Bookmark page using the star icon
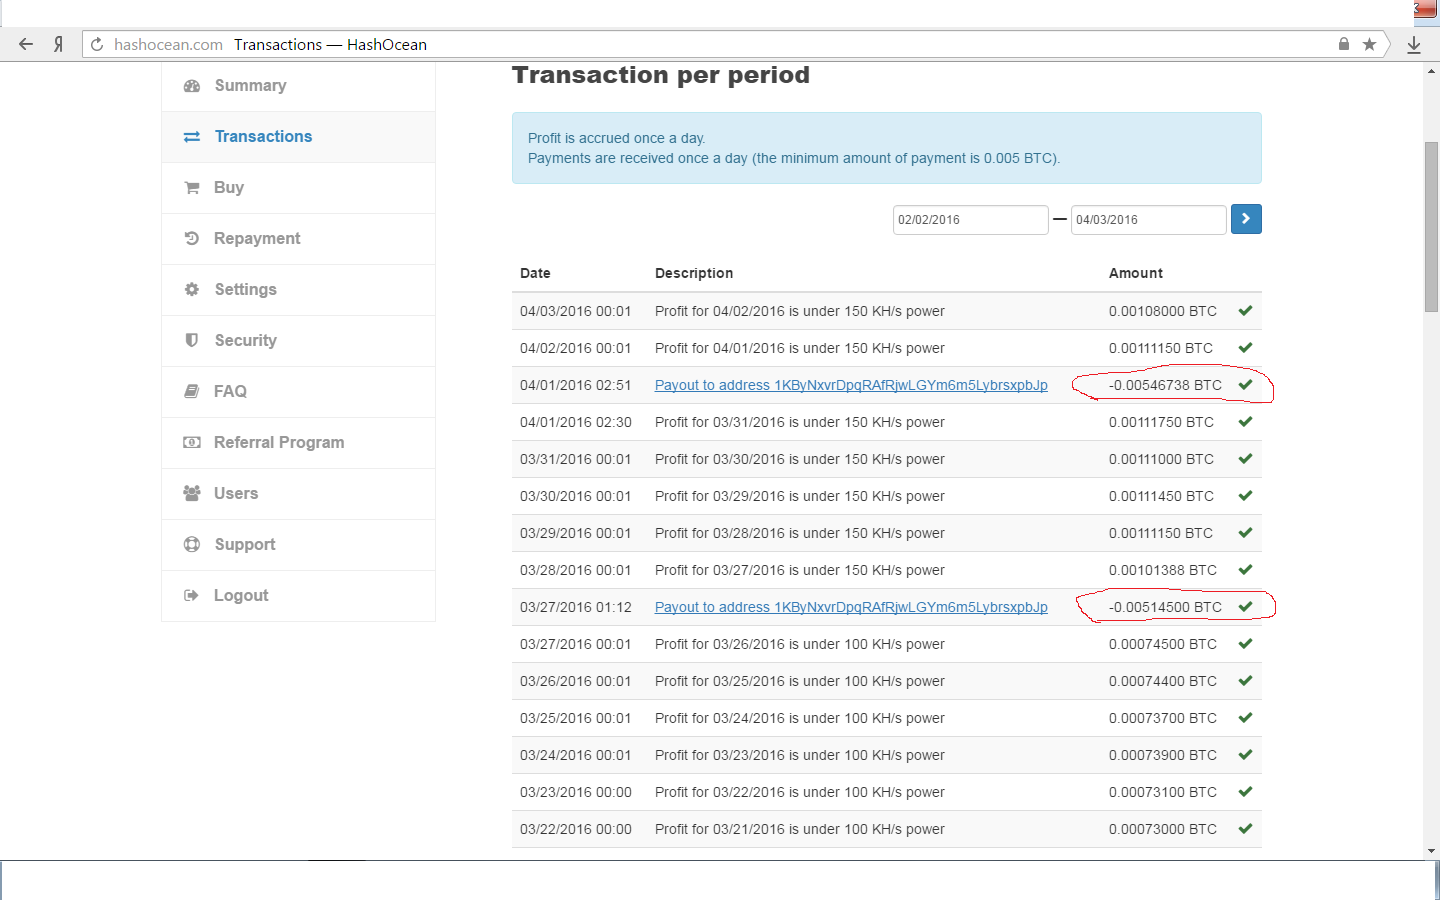The height and width of the screenshot is (900, 1440). pos(1369,44)
